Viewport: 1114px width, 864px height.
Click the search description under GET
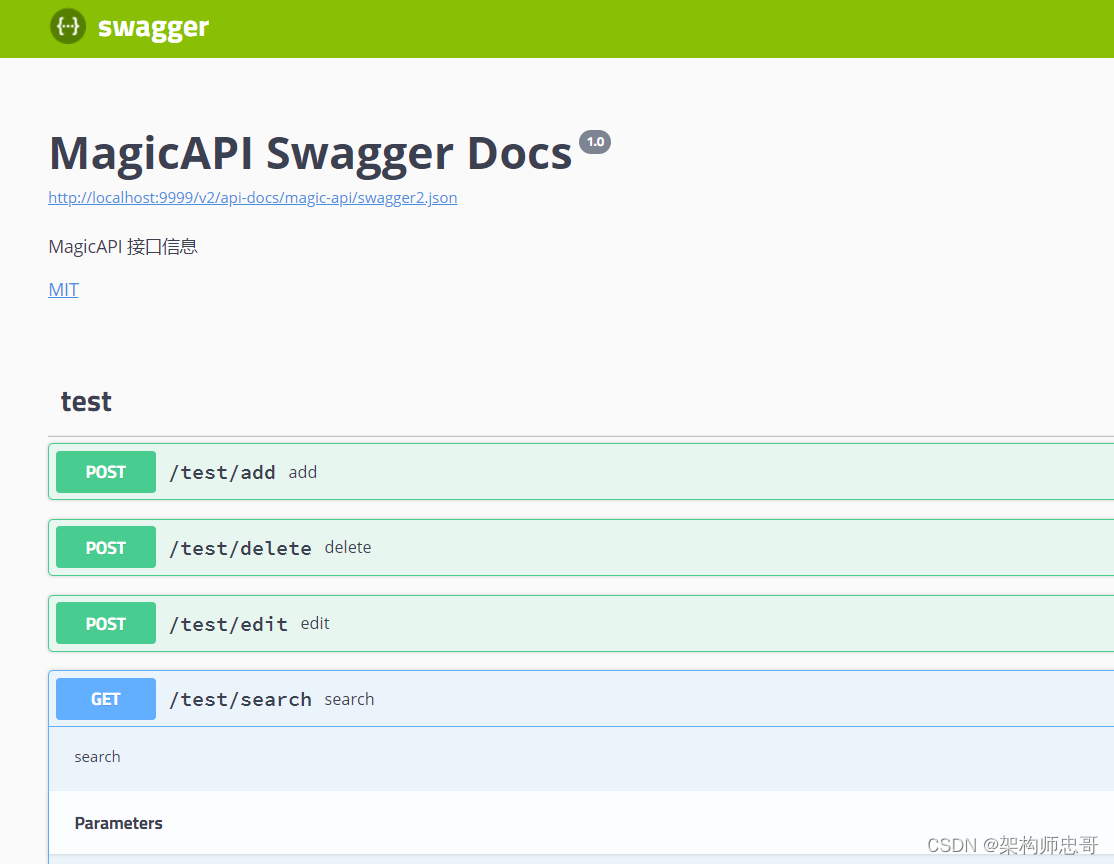(97, 757)
